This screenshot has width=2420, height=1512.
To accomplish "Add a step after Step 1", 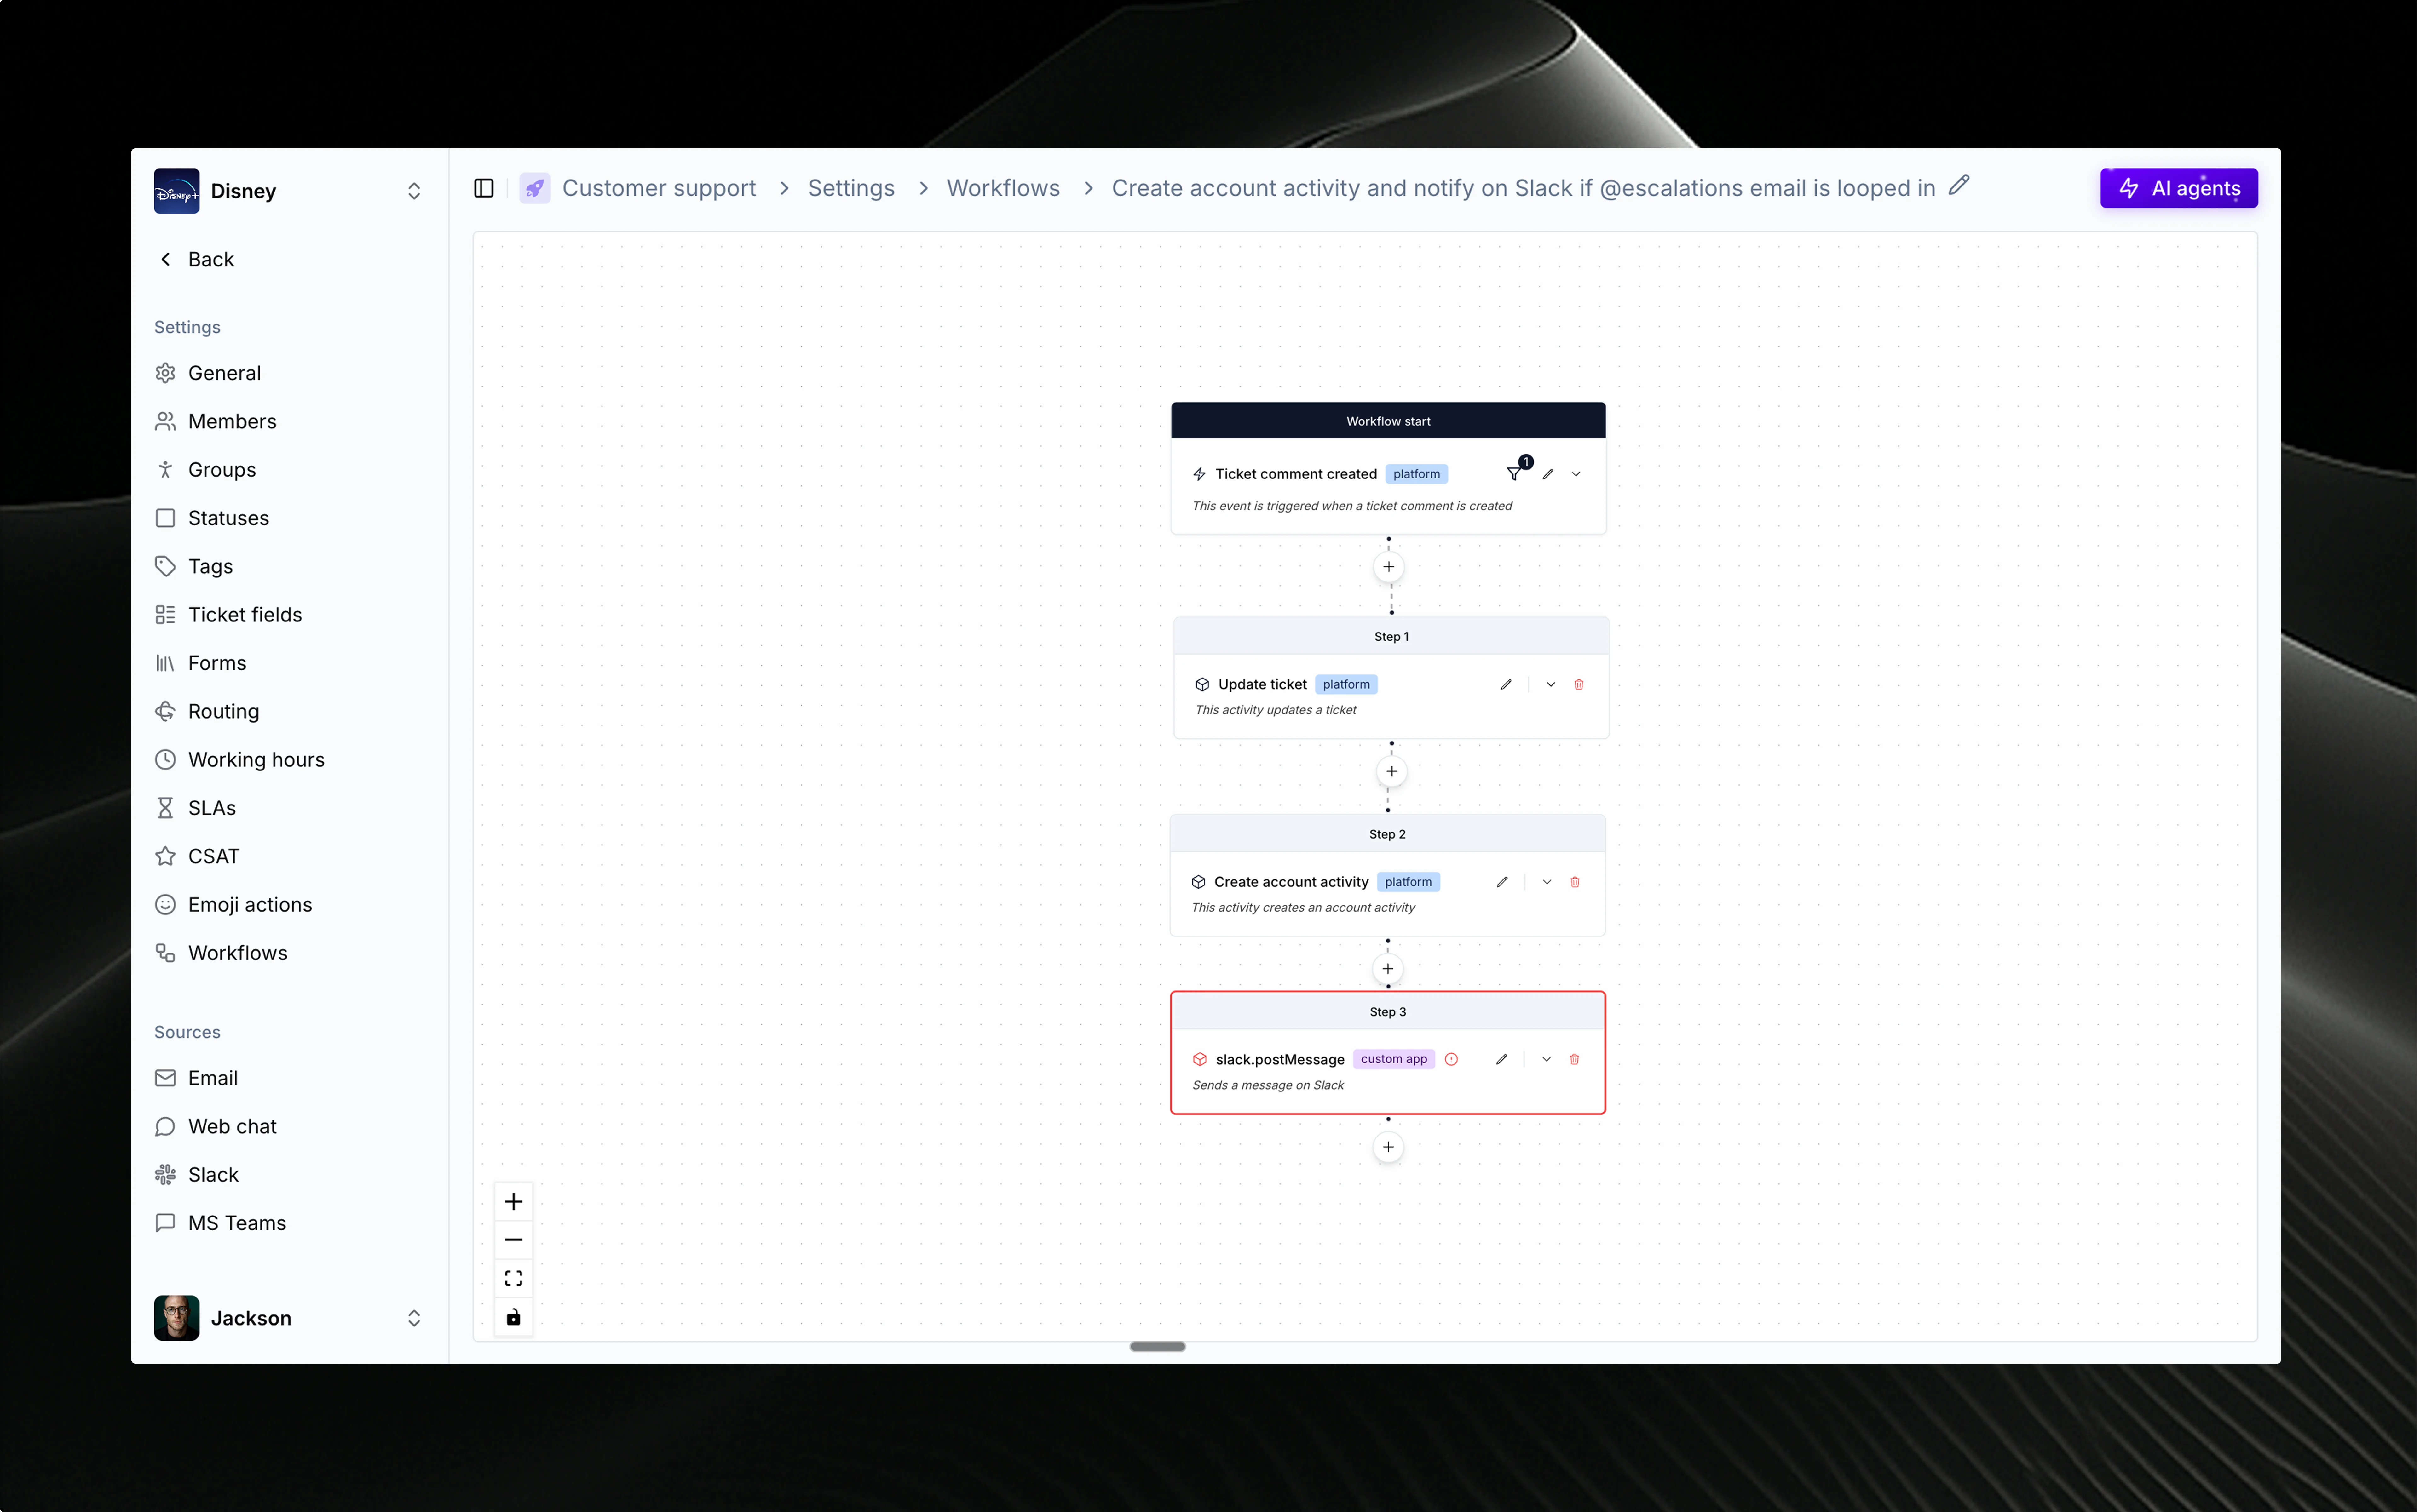I will coord(1392,771).
